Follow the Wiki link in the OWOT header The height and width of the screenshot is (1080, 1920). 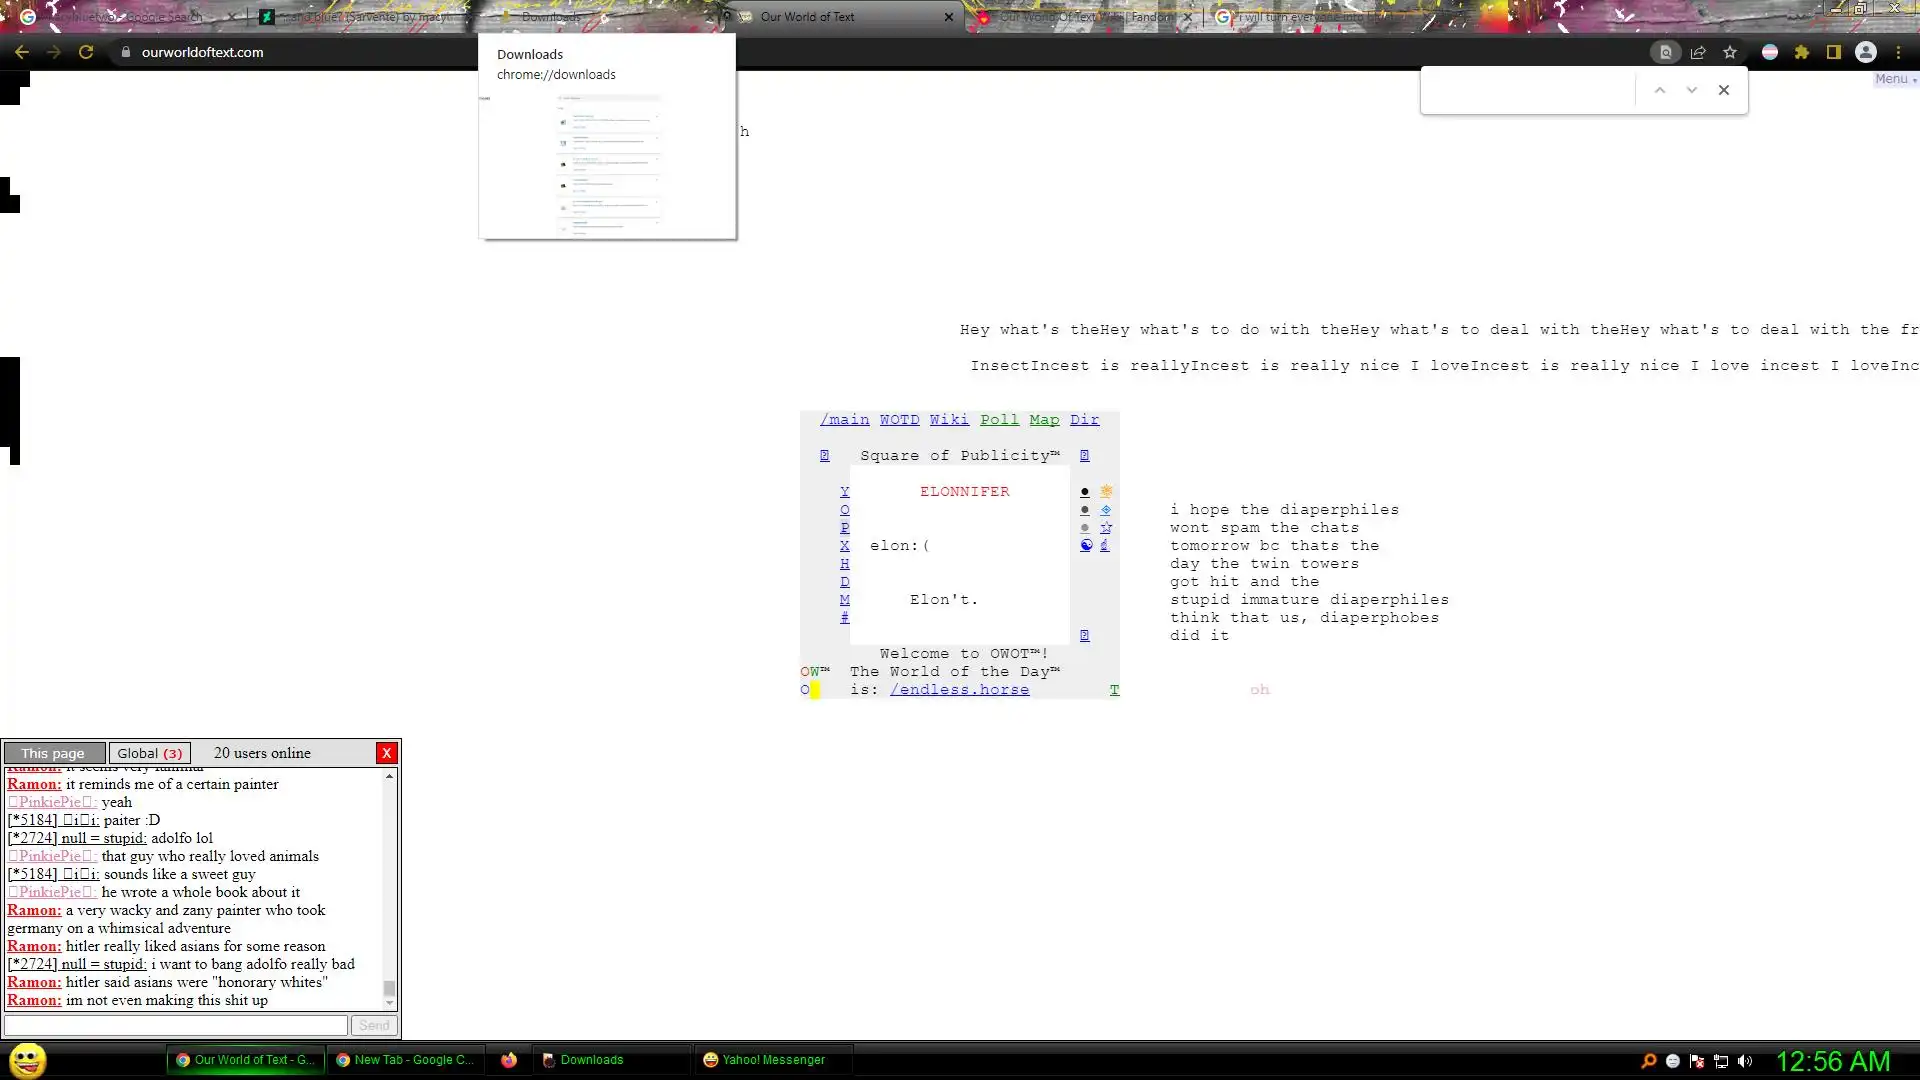click(948, 420)
